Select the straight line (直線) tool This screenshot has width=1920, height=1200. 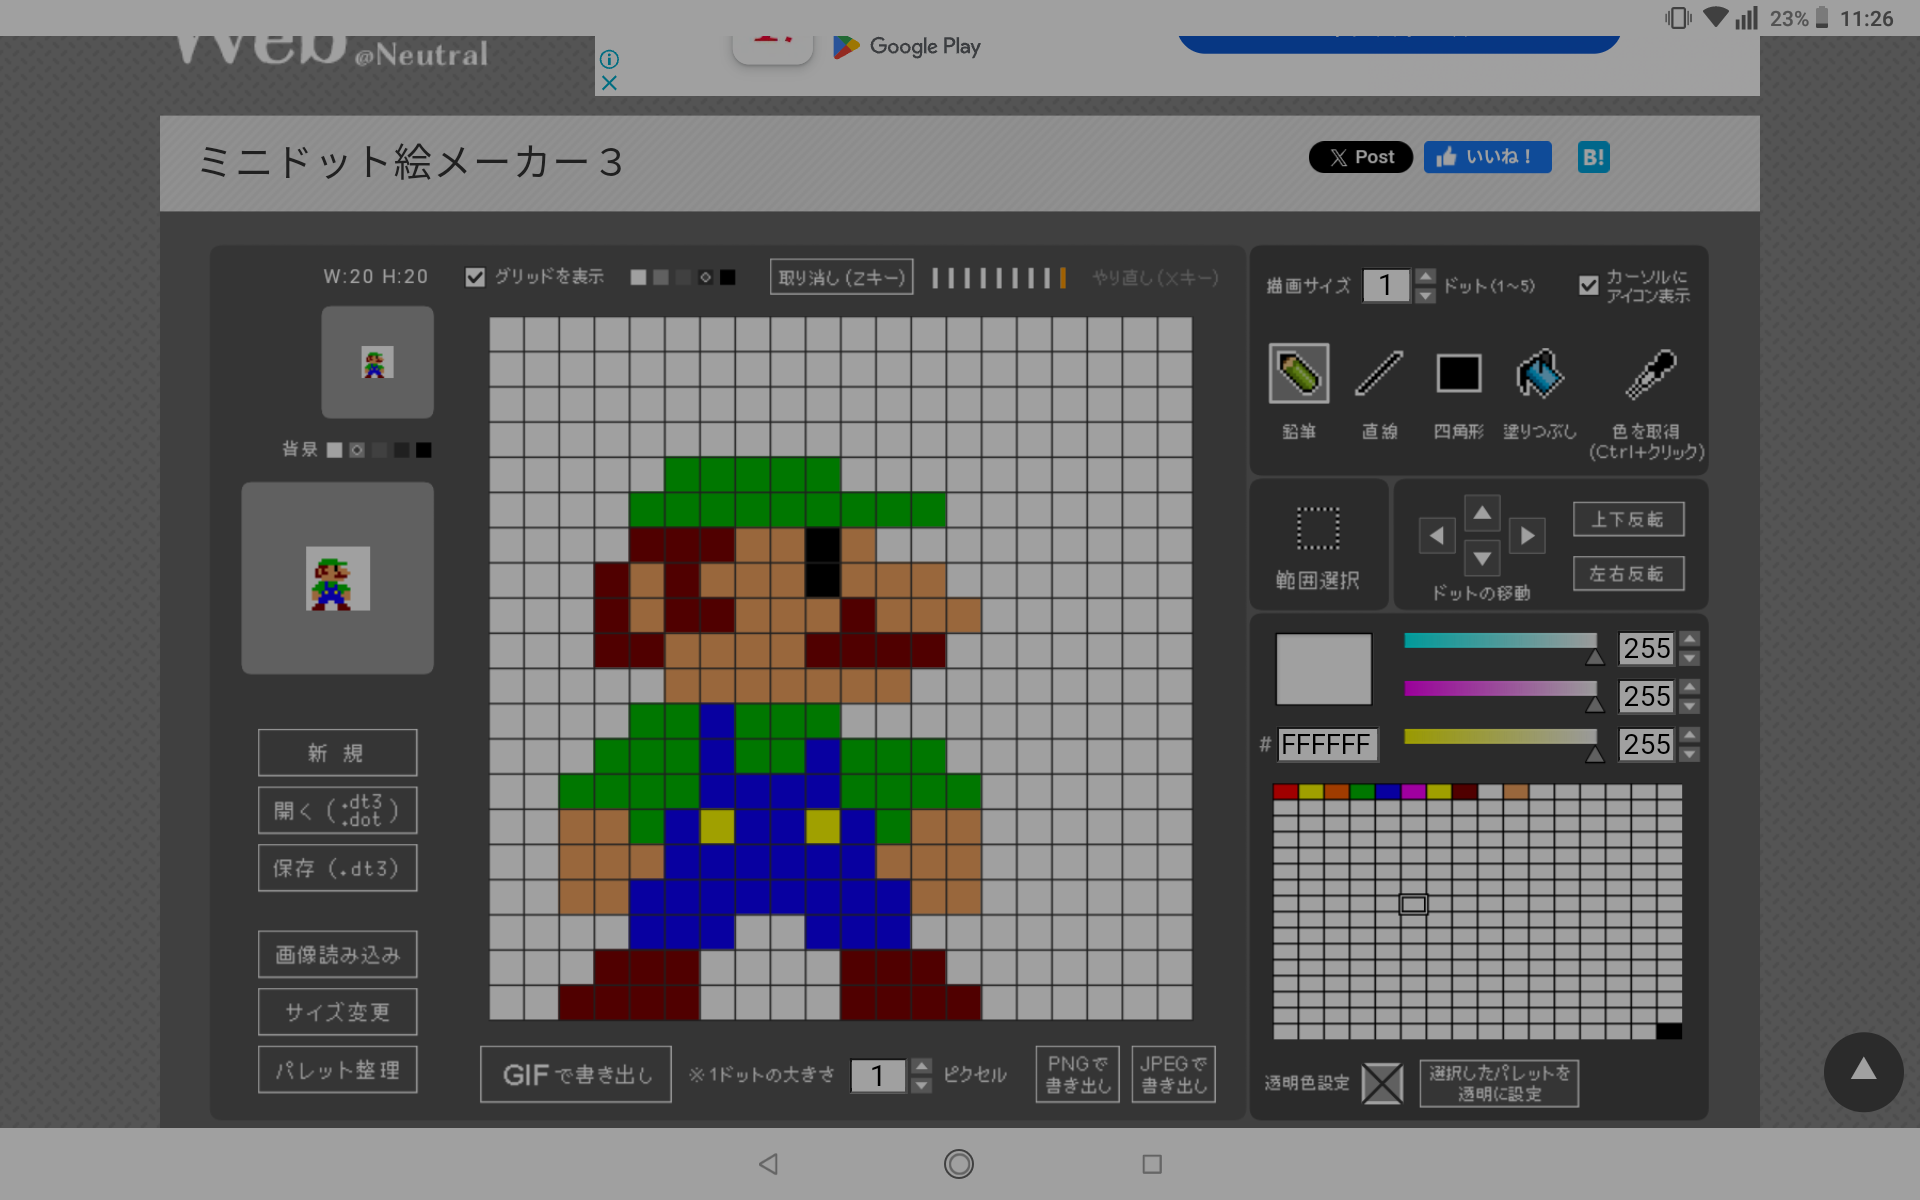(1379, 374)
